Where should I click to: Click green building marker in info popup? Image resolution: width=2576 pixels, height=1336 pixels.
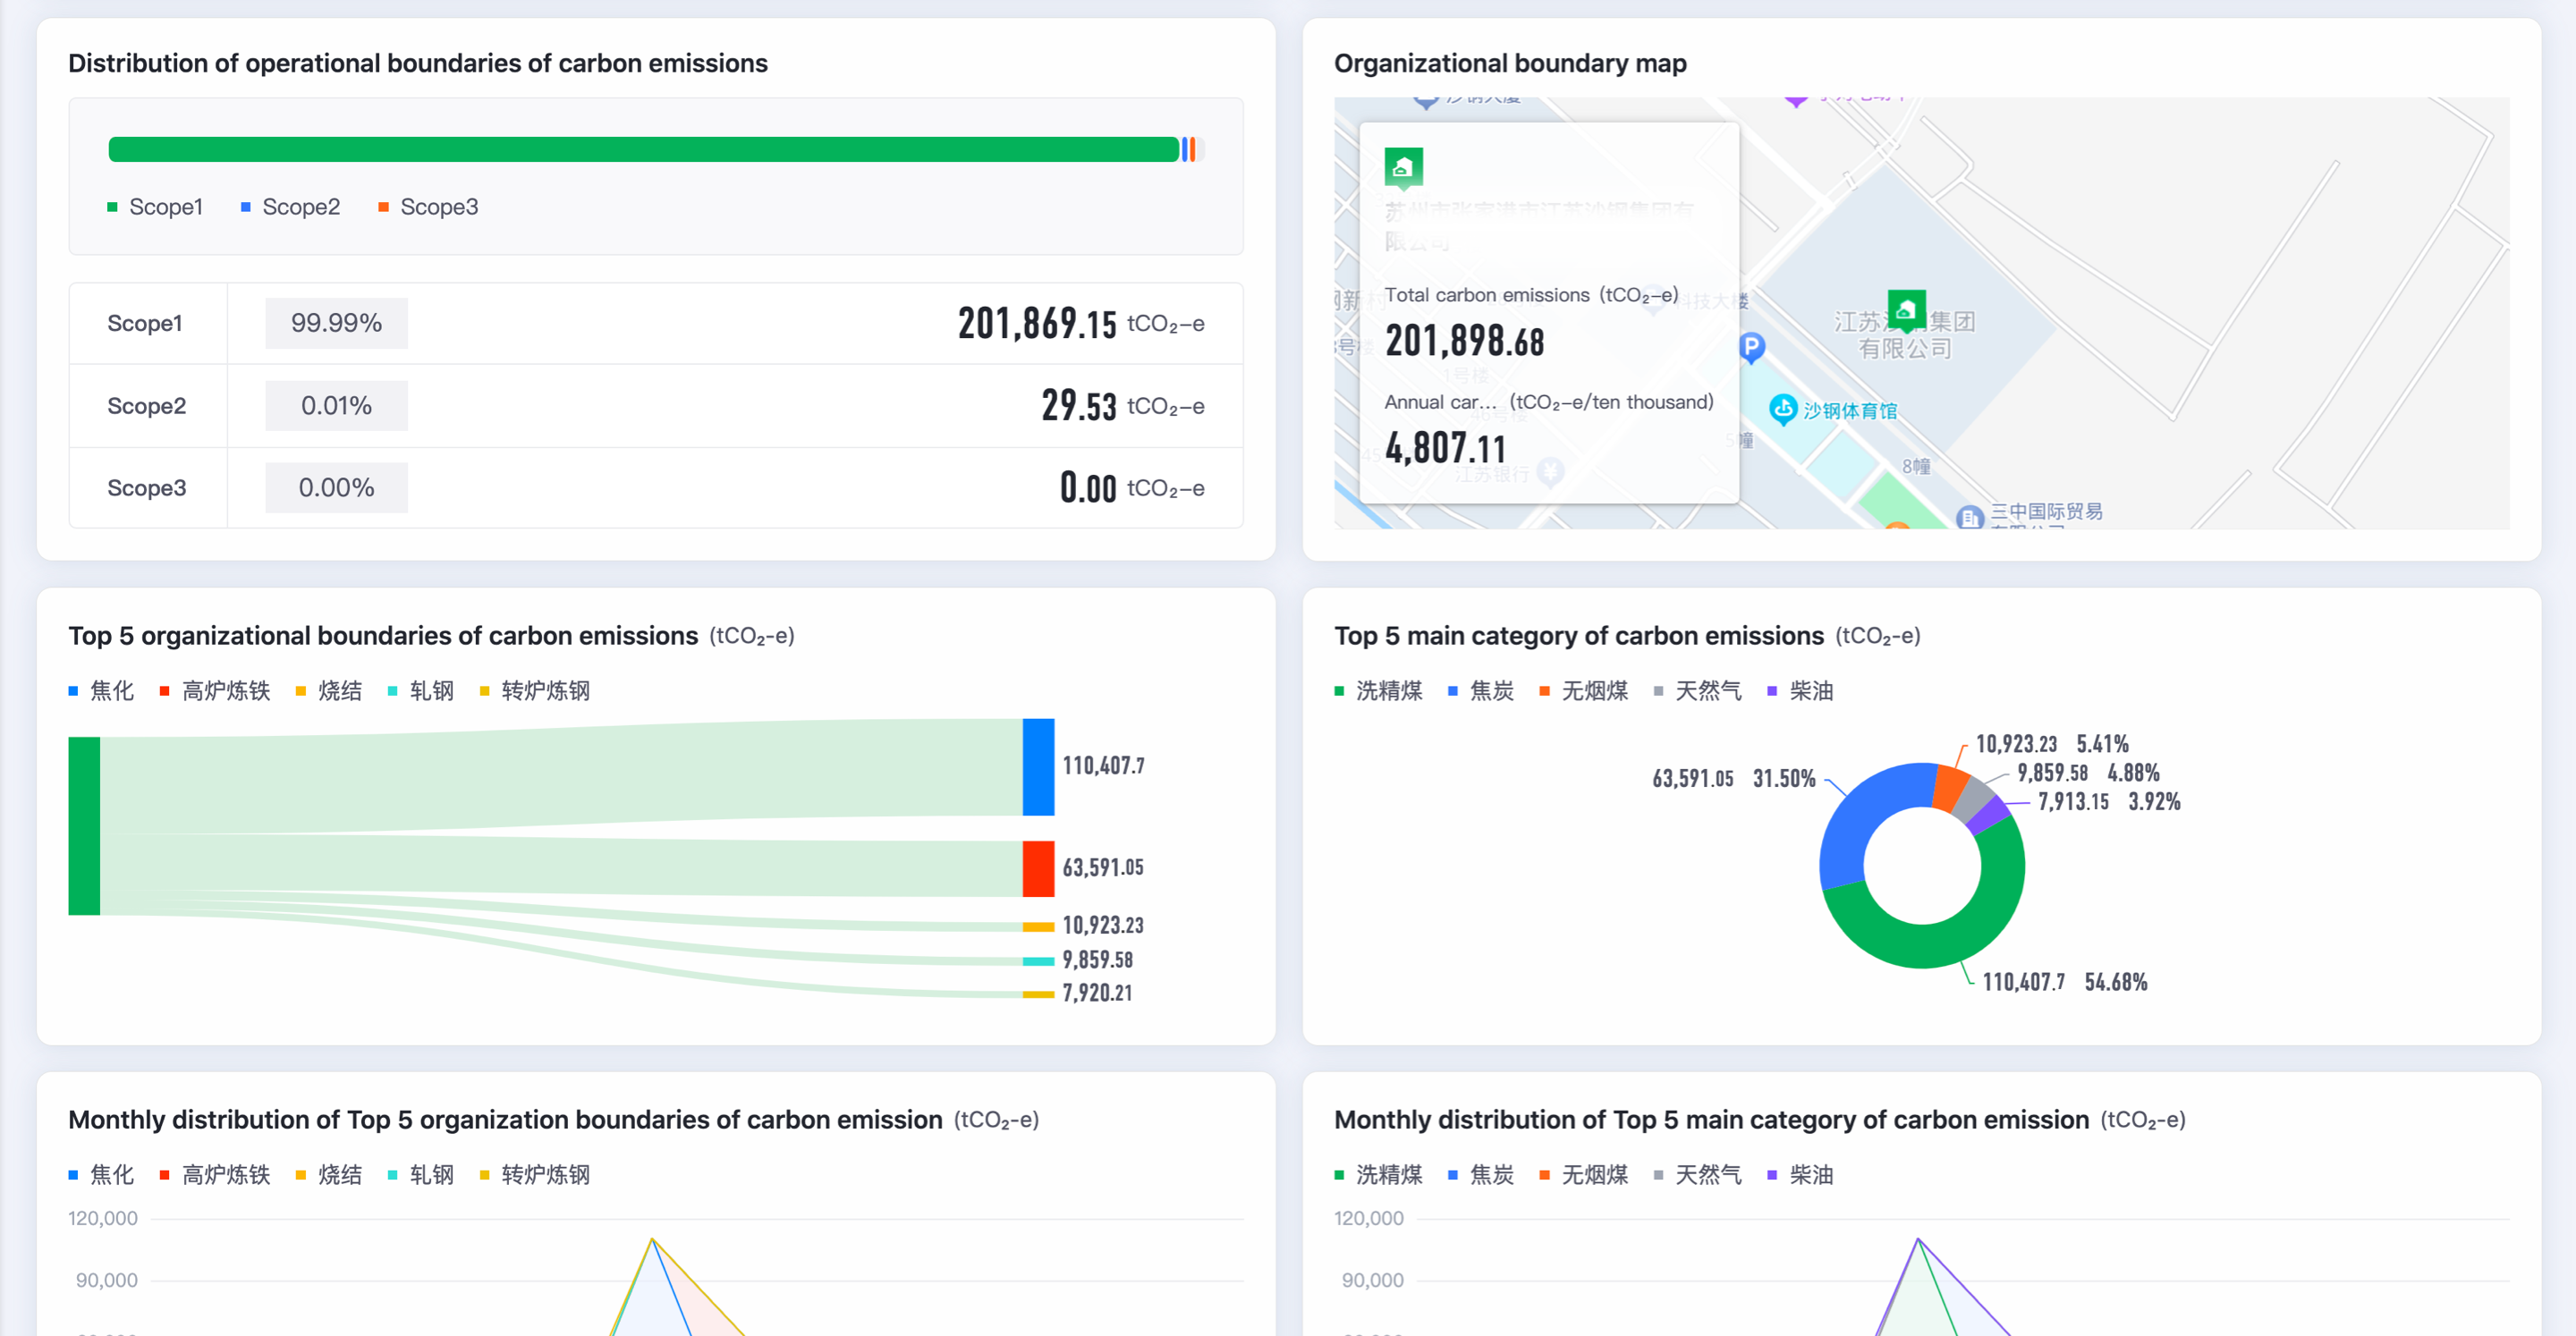[x=1403, y=167]
